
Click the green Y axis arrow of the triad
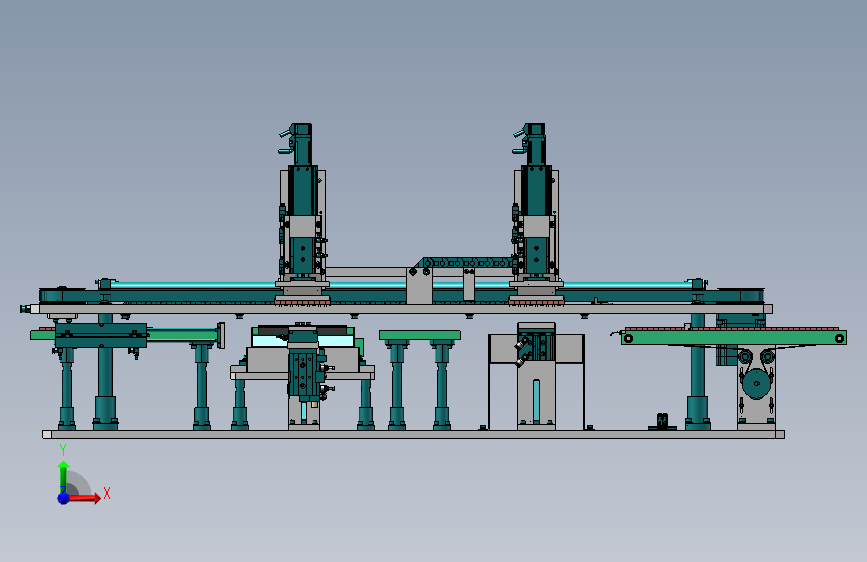tap(63, 476)
